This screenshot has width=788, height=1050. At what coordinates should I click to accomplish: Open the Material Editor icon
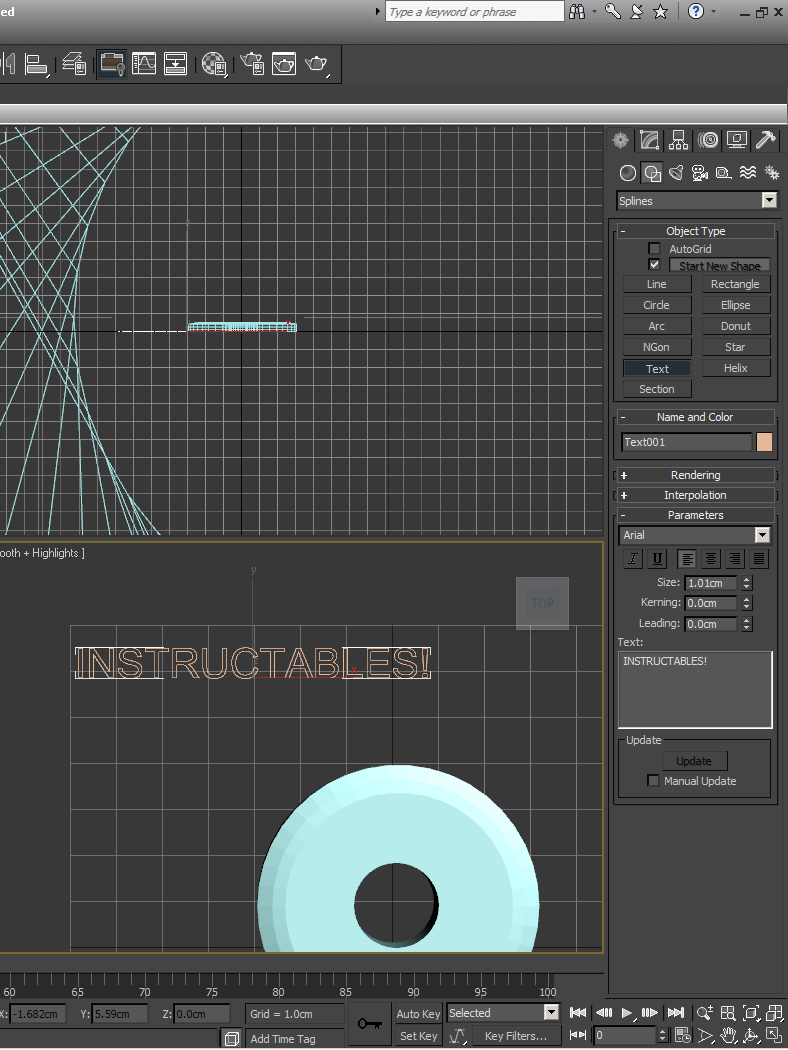[x=214, y=64]
